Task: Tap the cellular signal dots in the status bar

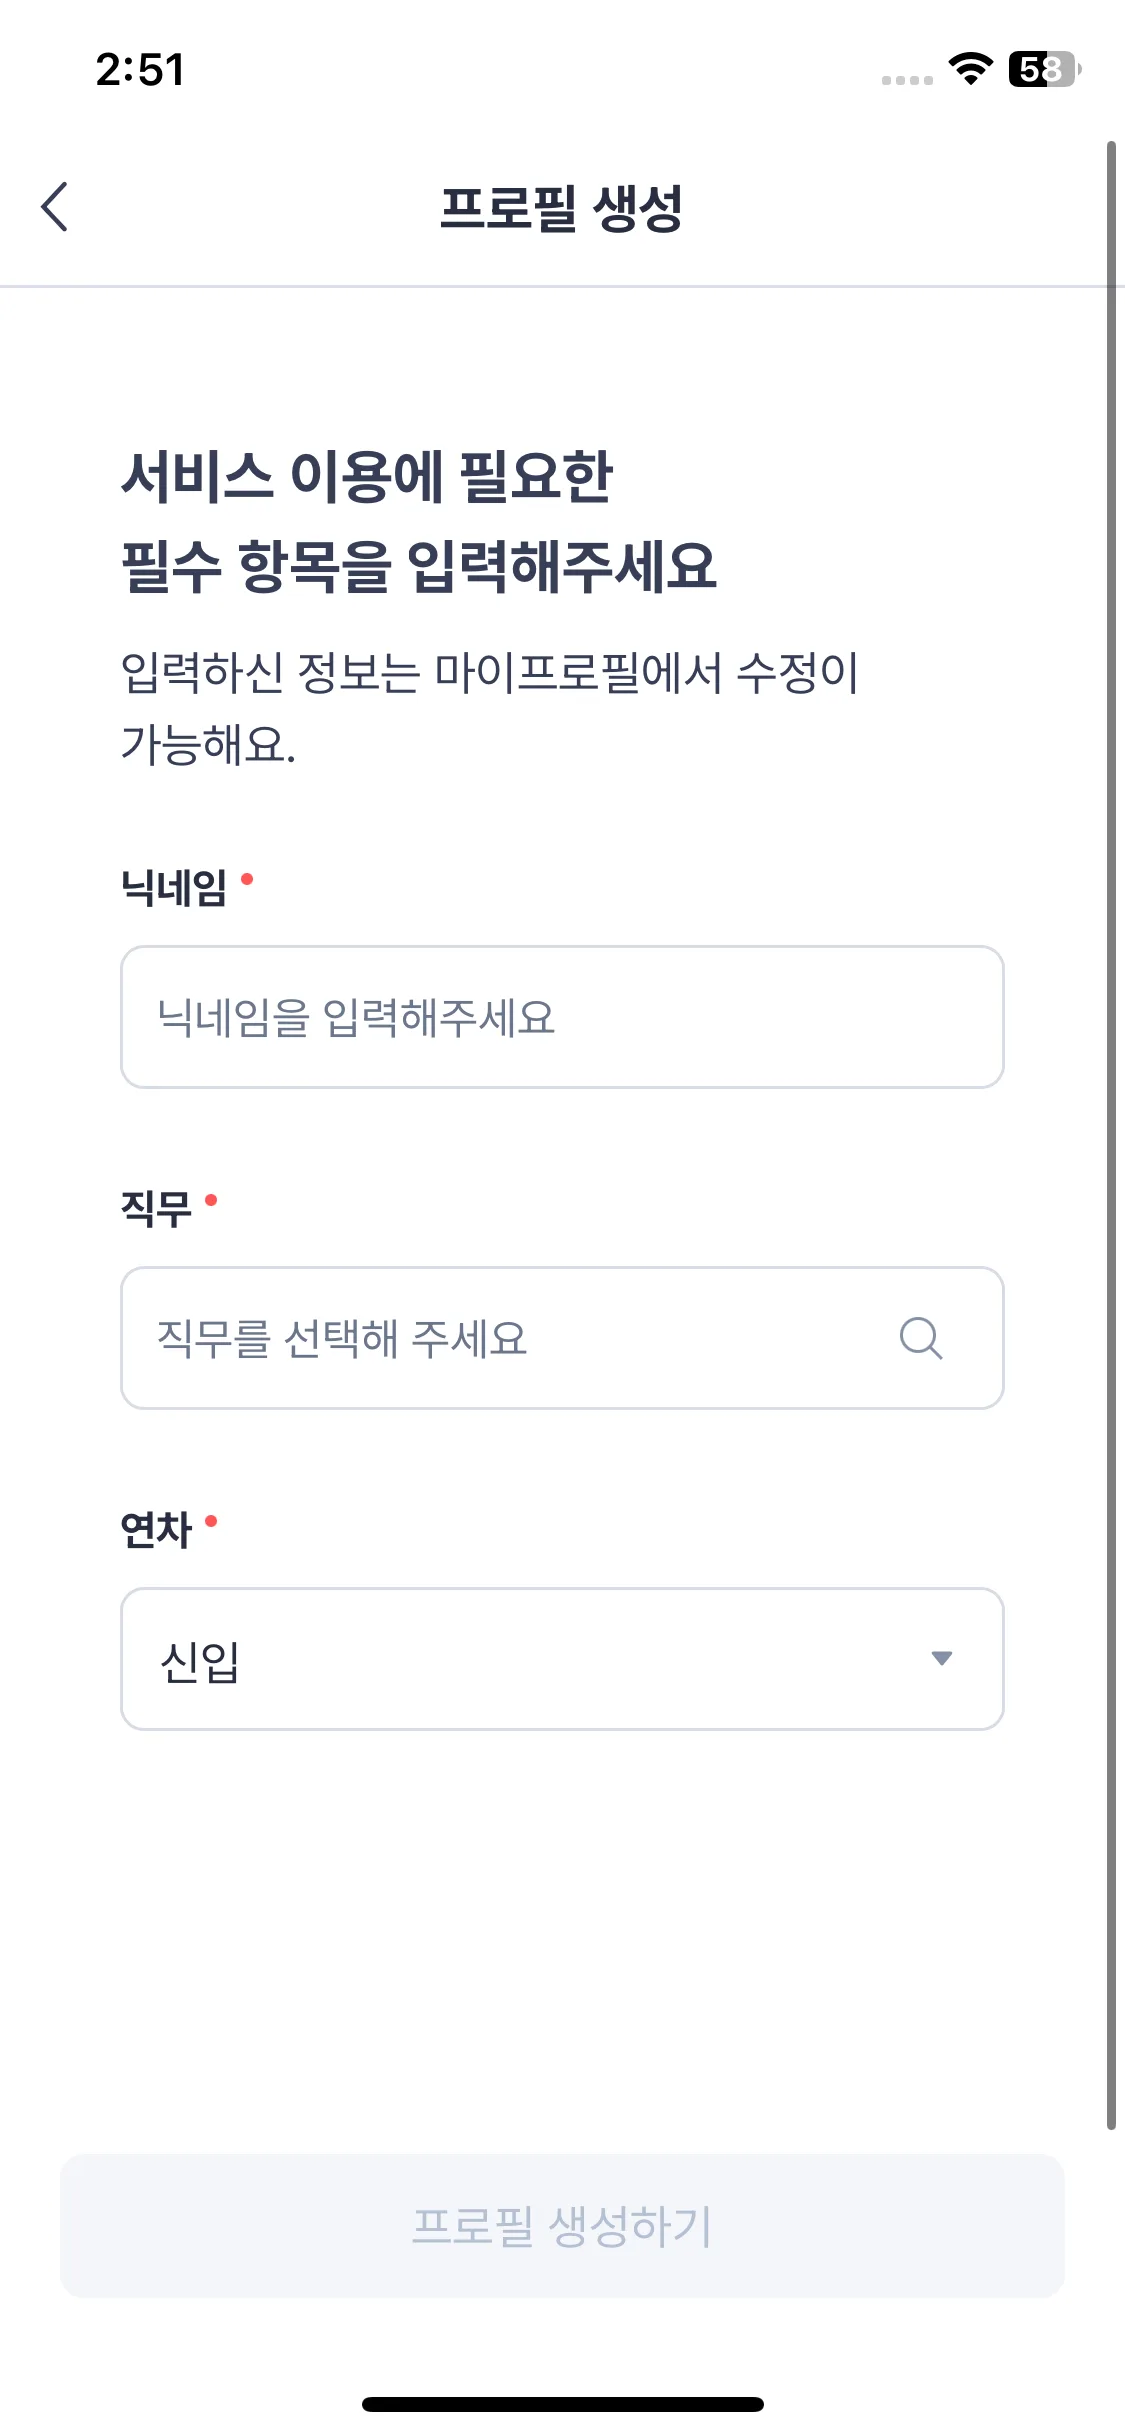Action: (x=907, y=80)
